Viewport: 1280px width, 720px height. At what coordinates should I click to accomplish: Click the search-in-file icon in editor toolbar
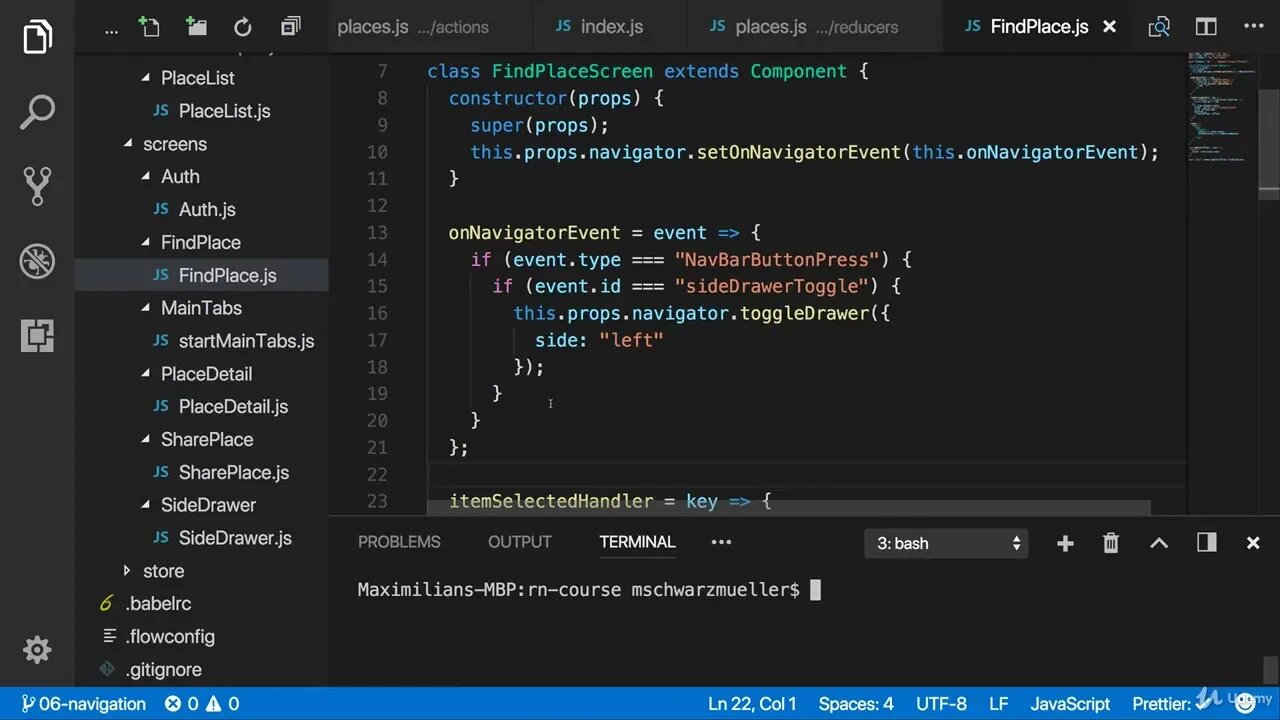(1159, 27)
